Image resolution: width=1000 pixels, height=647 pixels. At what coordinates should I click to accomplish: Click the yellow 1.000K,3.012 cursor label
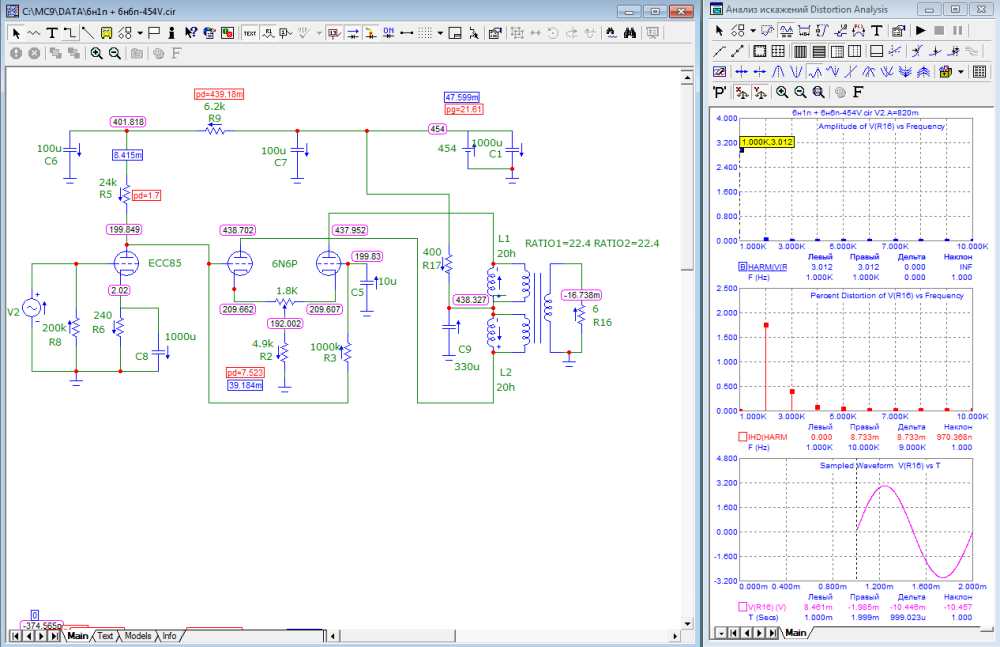(x=767, y=142)
